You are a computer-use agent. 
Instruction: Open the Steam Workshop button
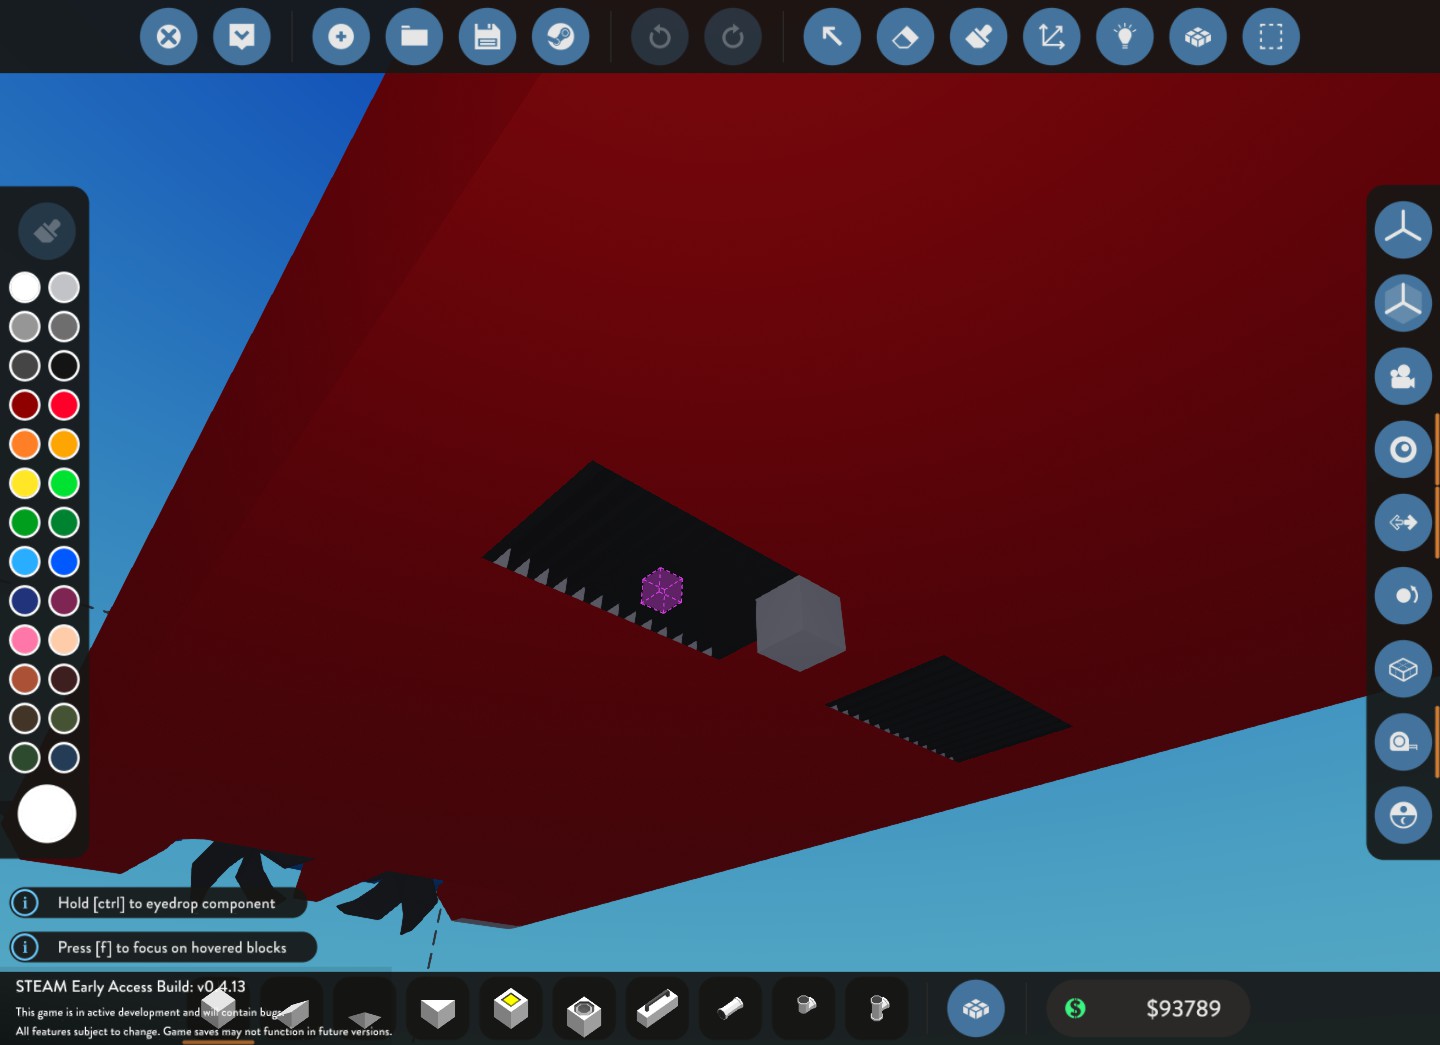coord(560,37)
